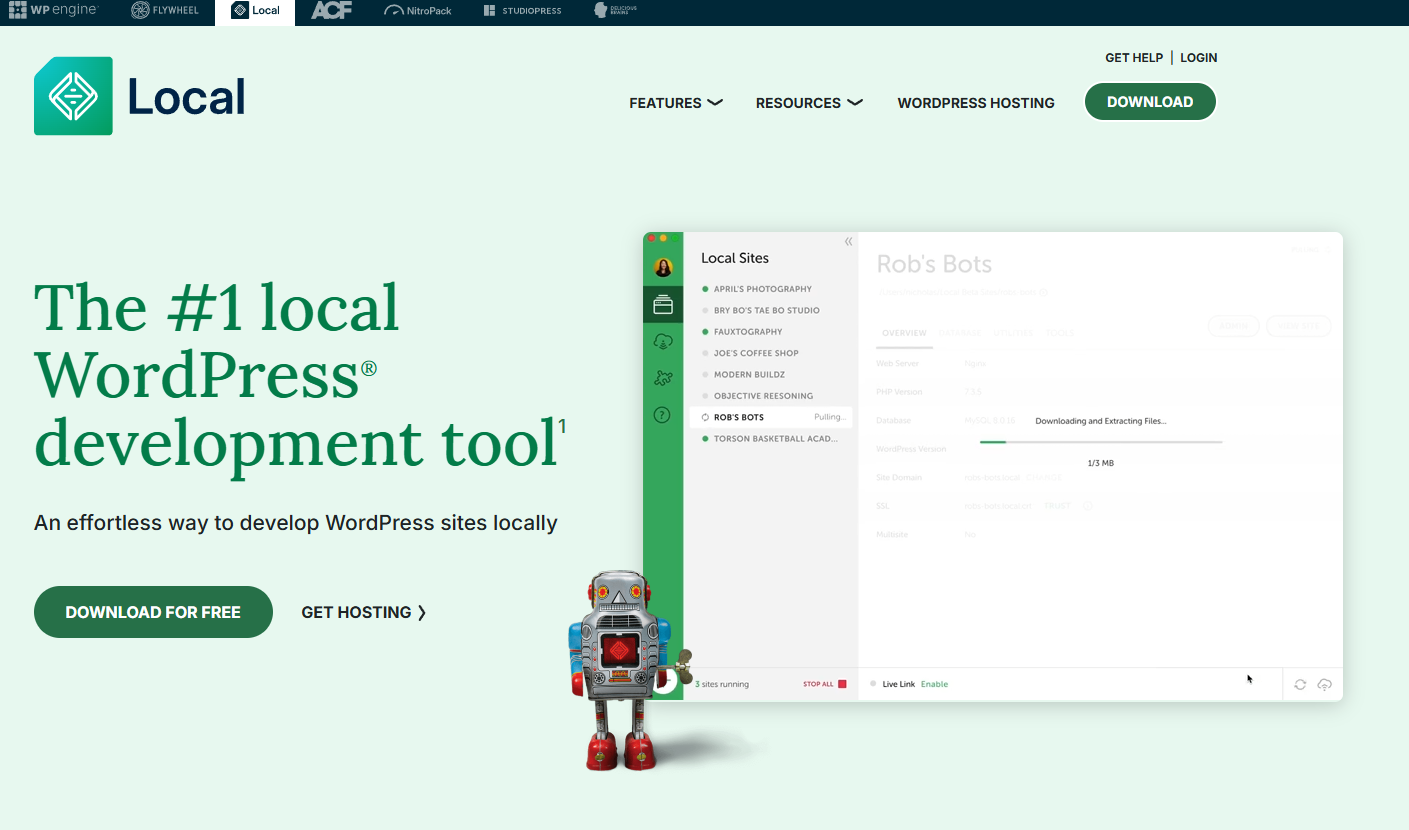Viewport: 1409px width, 830px height.
Task: Click the download progress bar
Action: point(1100,441)
